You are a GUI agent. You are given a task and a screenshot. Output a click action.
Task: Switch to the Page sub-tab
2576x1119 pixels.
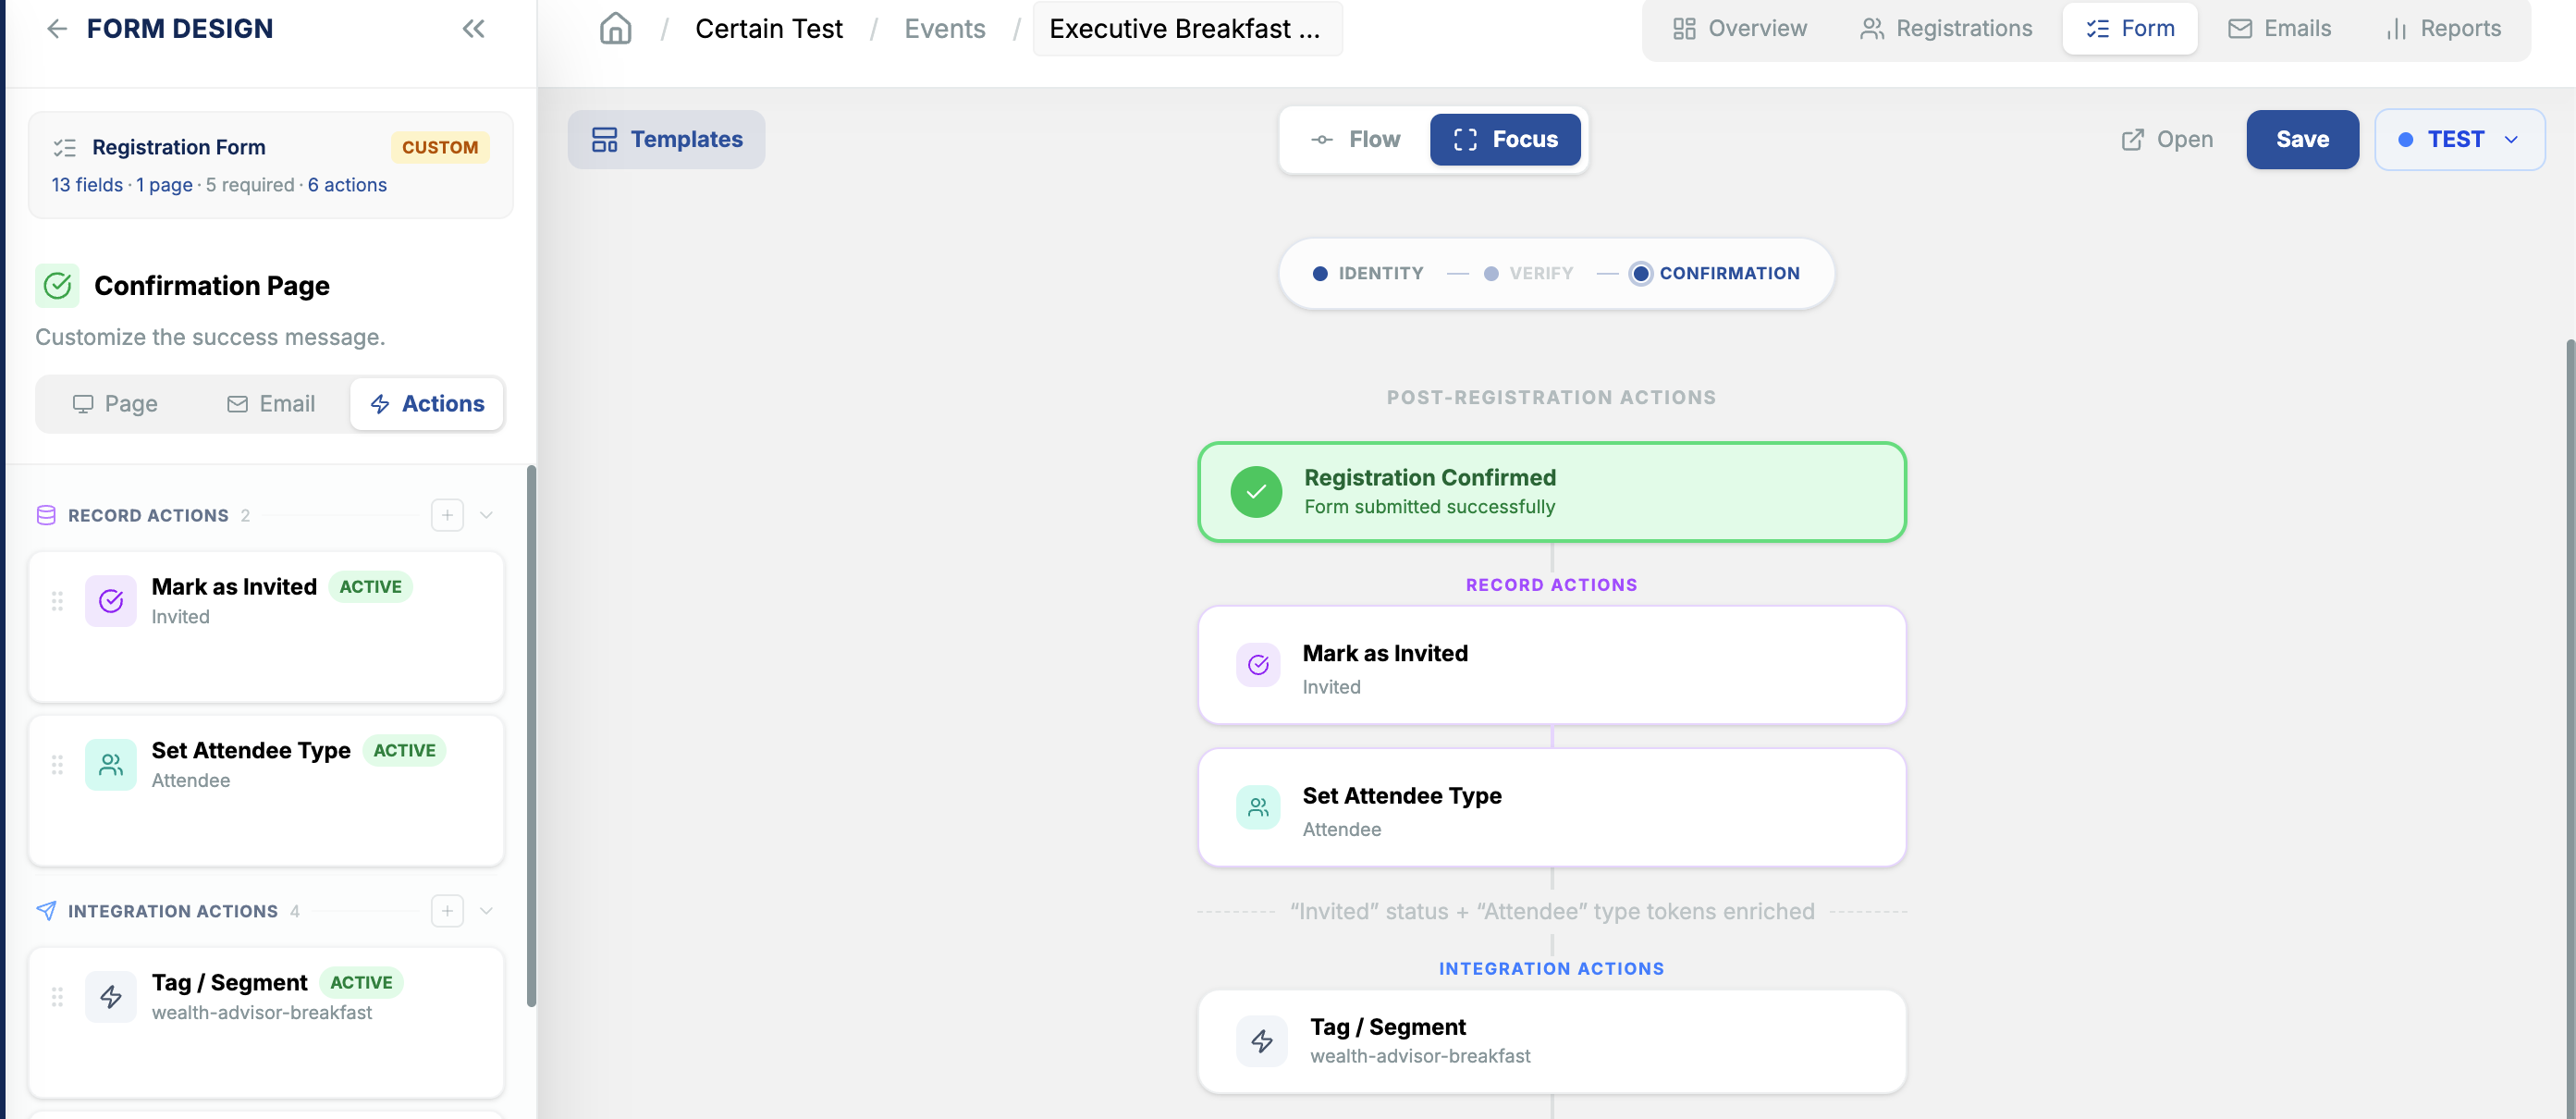[x=115, y=404]
